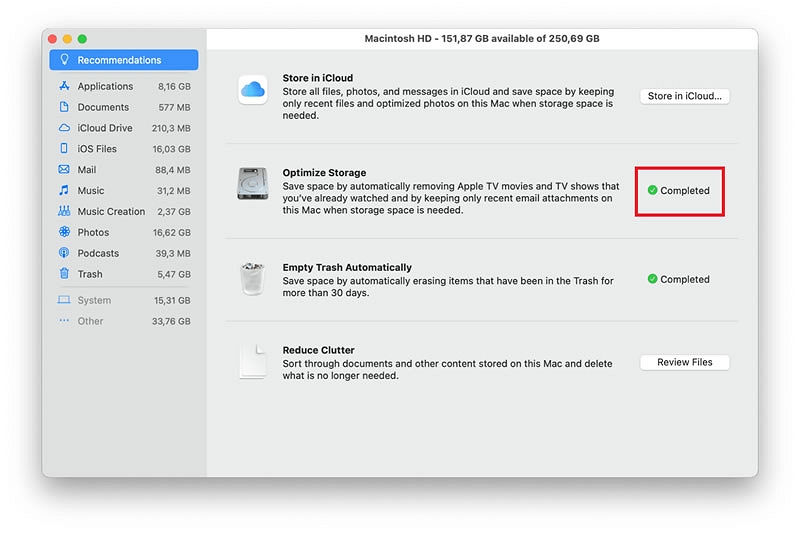
Task: Click the Optimize Storage hard drive icon
Action: [253, 184]
